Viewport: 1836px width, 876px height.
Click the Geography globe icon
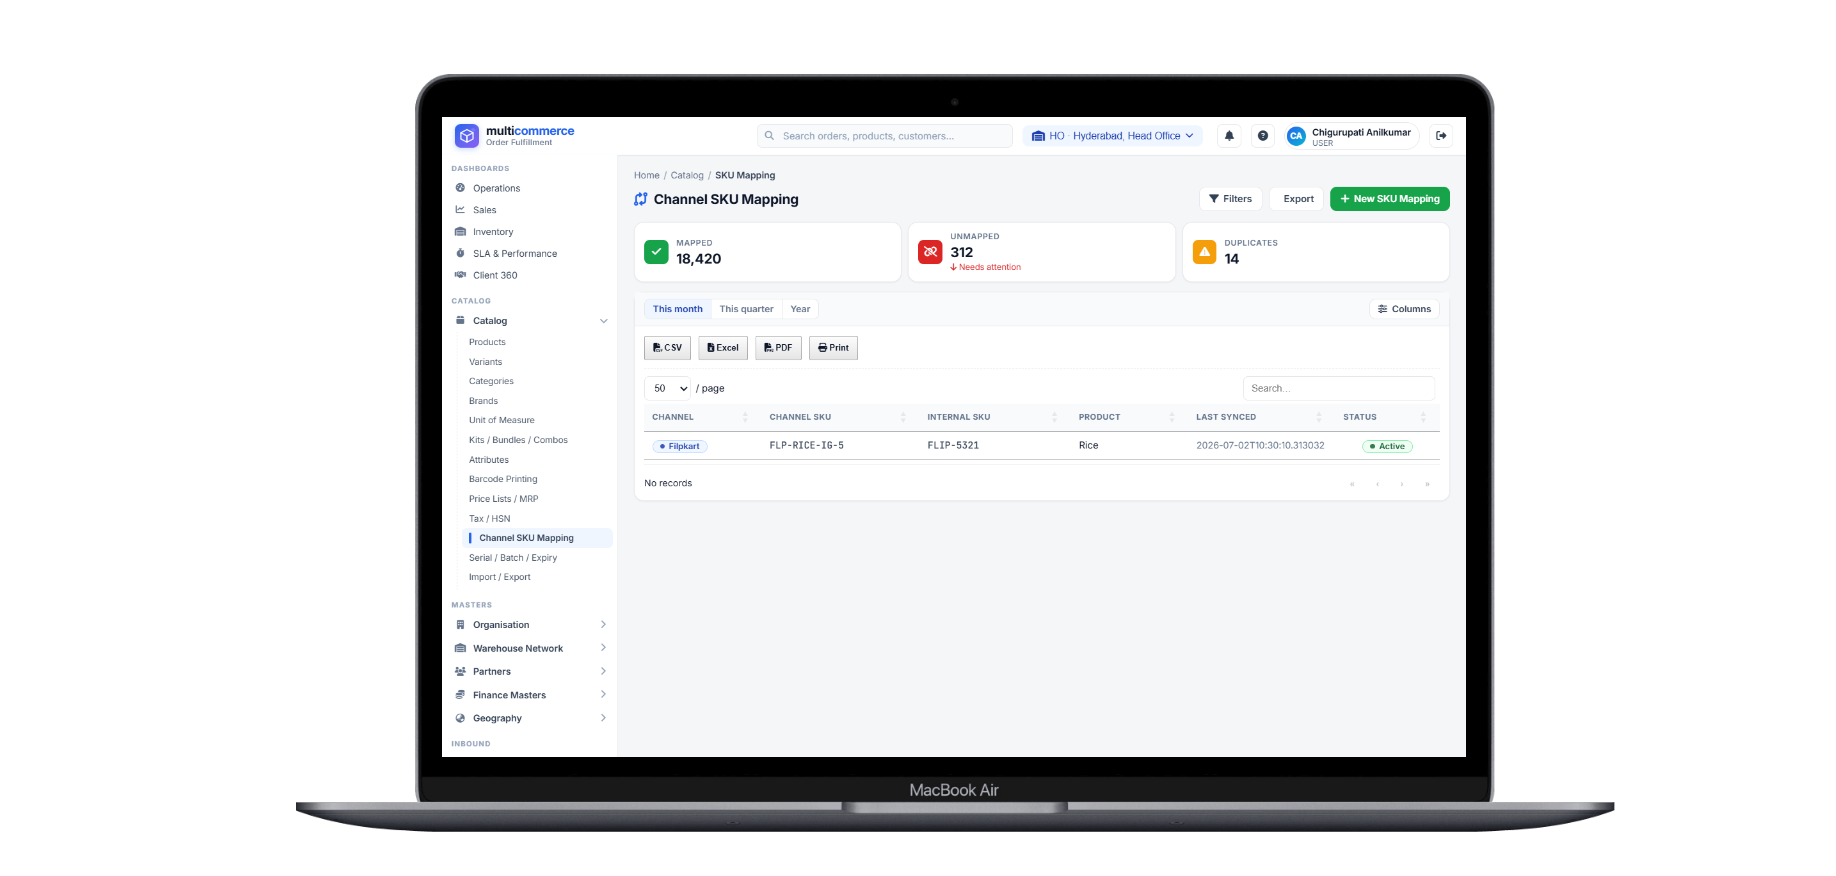coord(460,718)
